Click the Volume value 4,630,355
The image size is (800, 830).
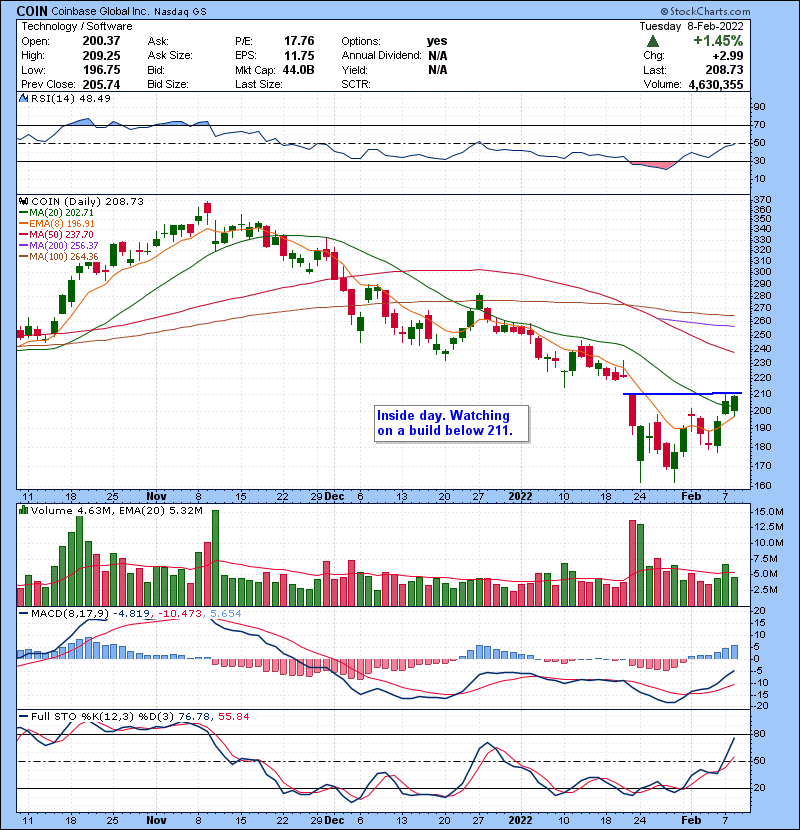(716, 84)
